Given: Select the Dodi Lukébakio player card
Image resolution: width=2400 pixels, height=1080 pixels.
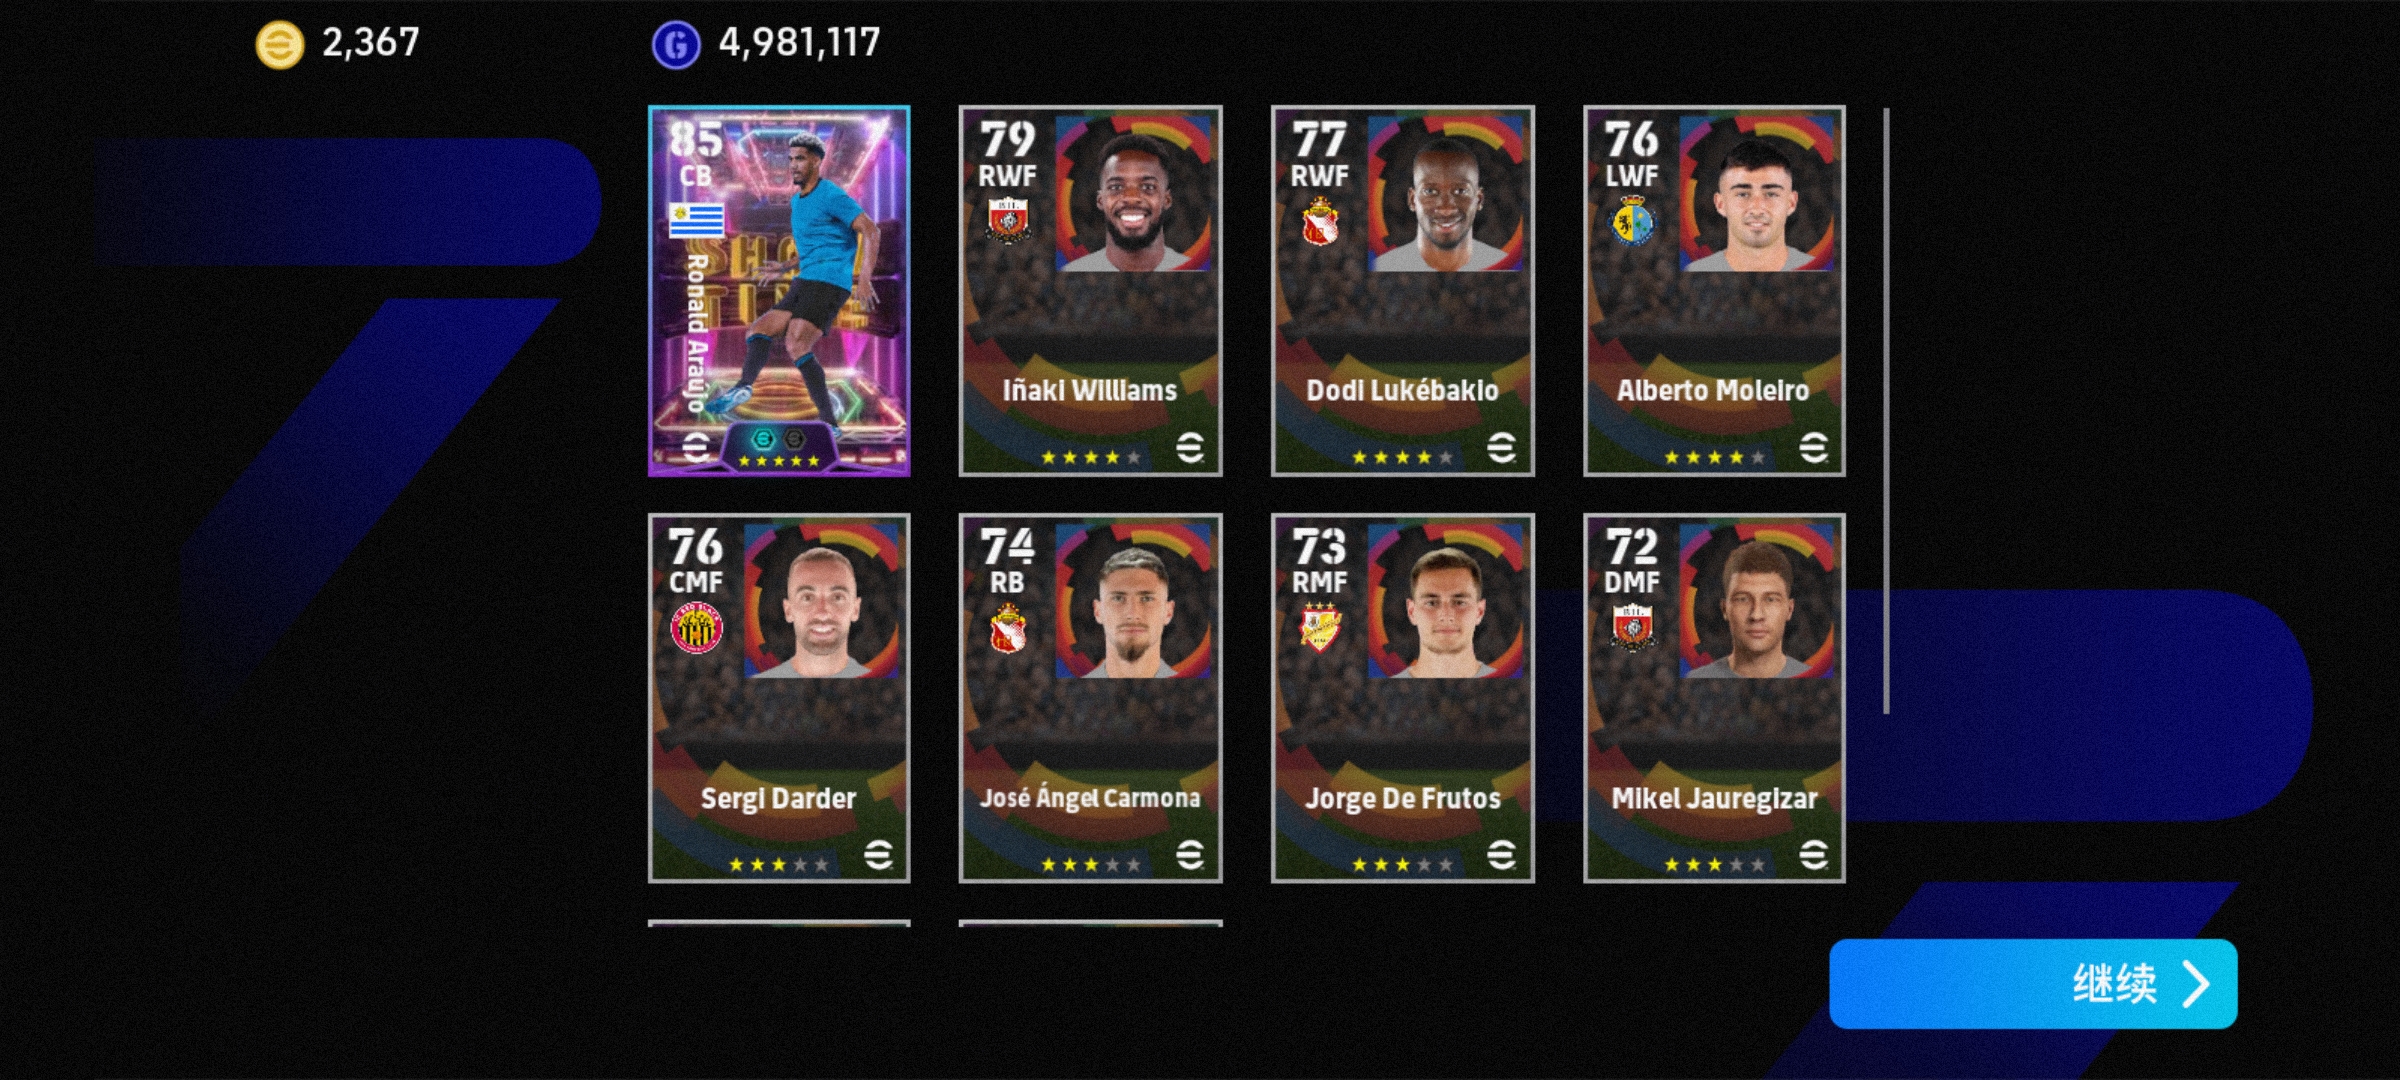Looking at the screenshot, I should tap(1402, 291).
